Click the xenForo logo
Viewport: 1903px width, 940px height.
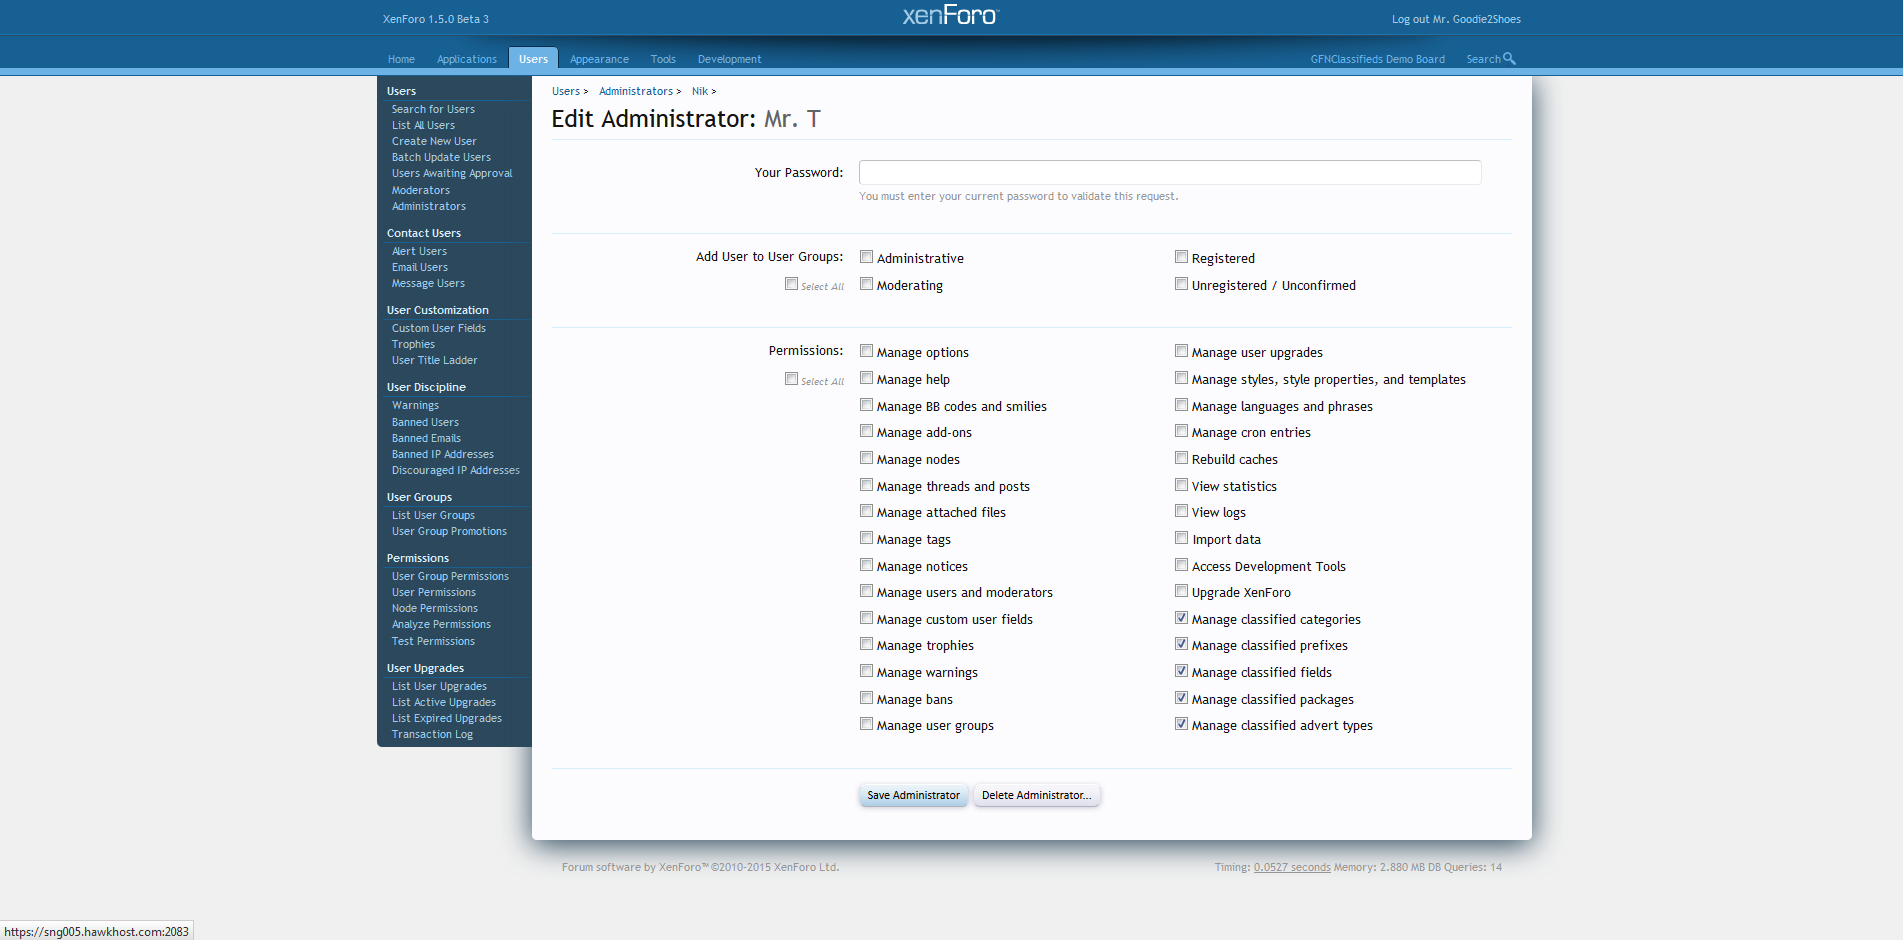pyautogui.click(x=950, y=15)
